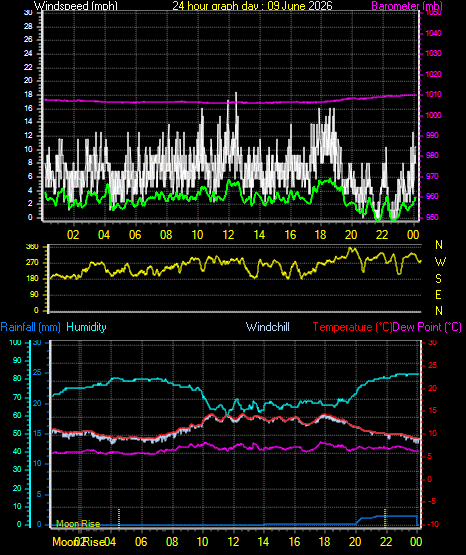
Task: Click barometer scale value 960
Action: pyautogui.click(x=432, y=196)
